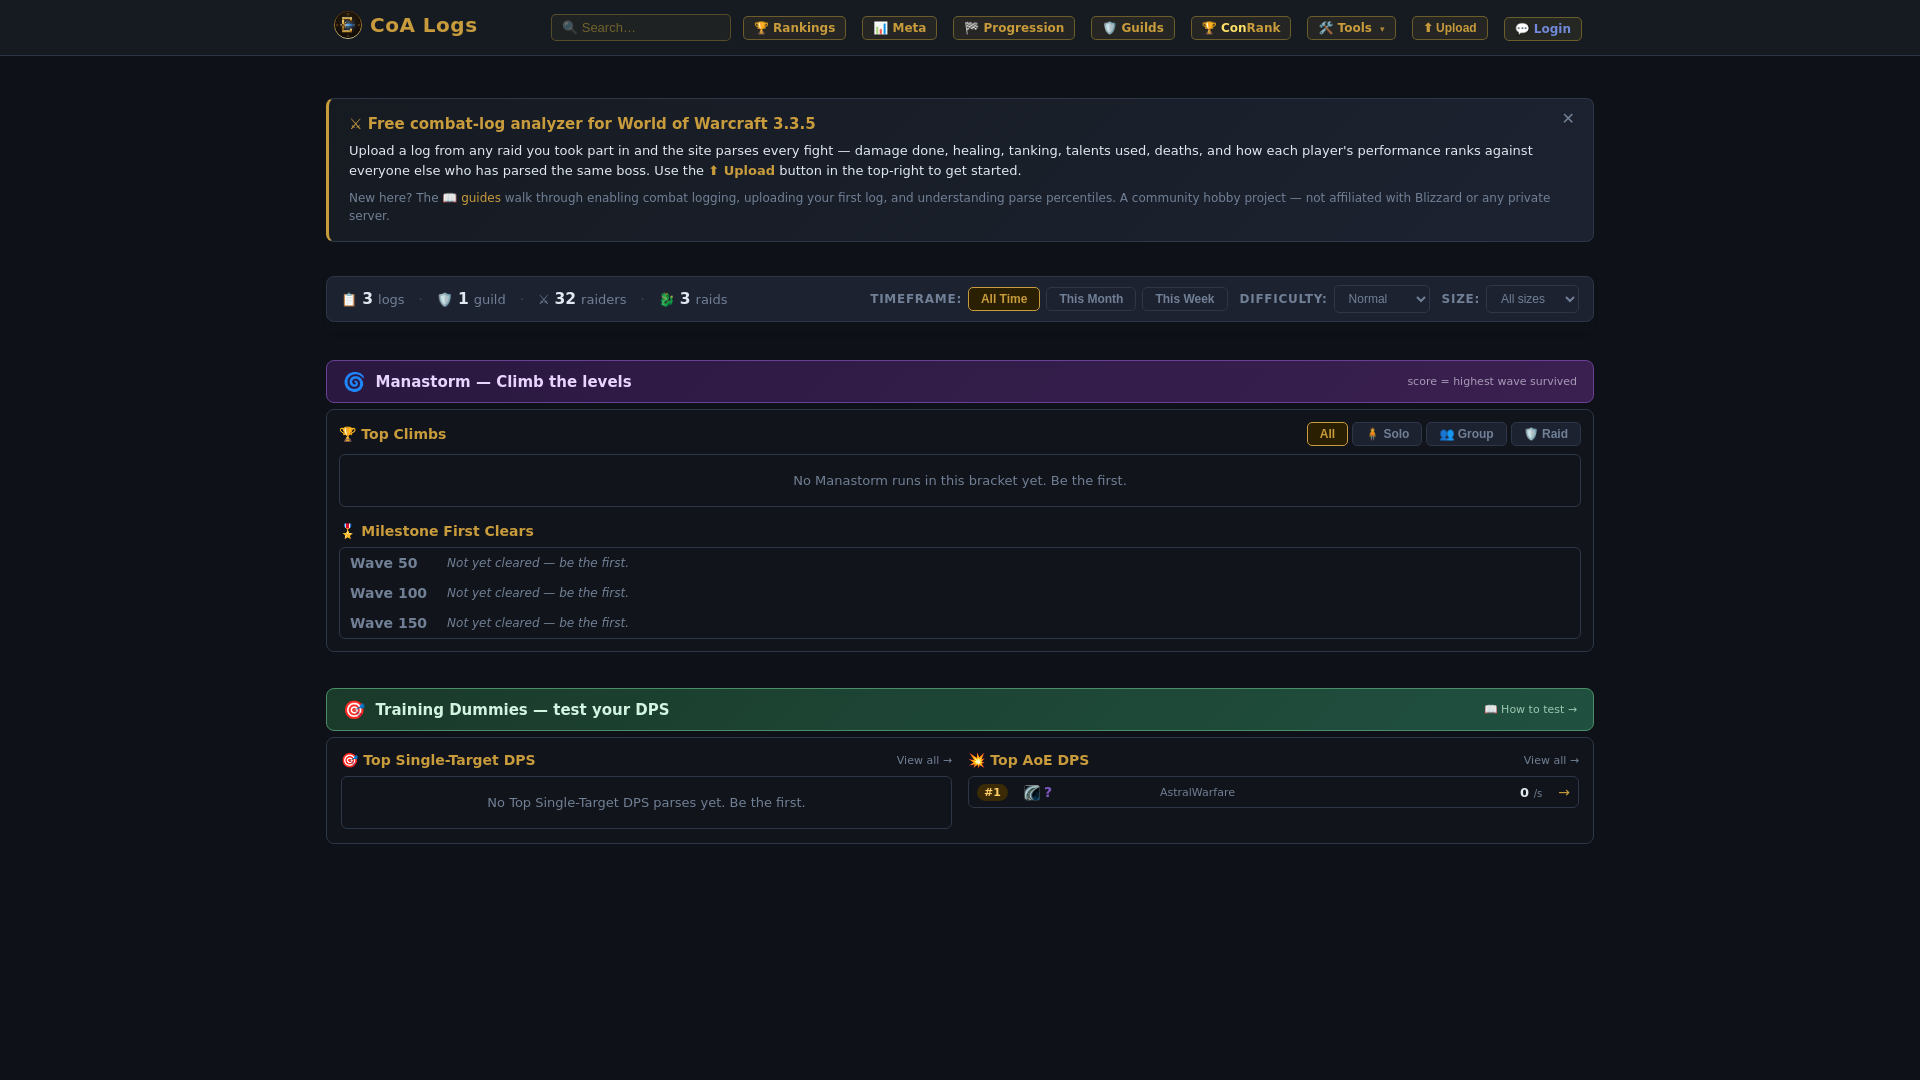The height and width of the screenshot is (1080, 1920).
Task: Click the Manastorm spiral icon
Action: tap(354, 382)
